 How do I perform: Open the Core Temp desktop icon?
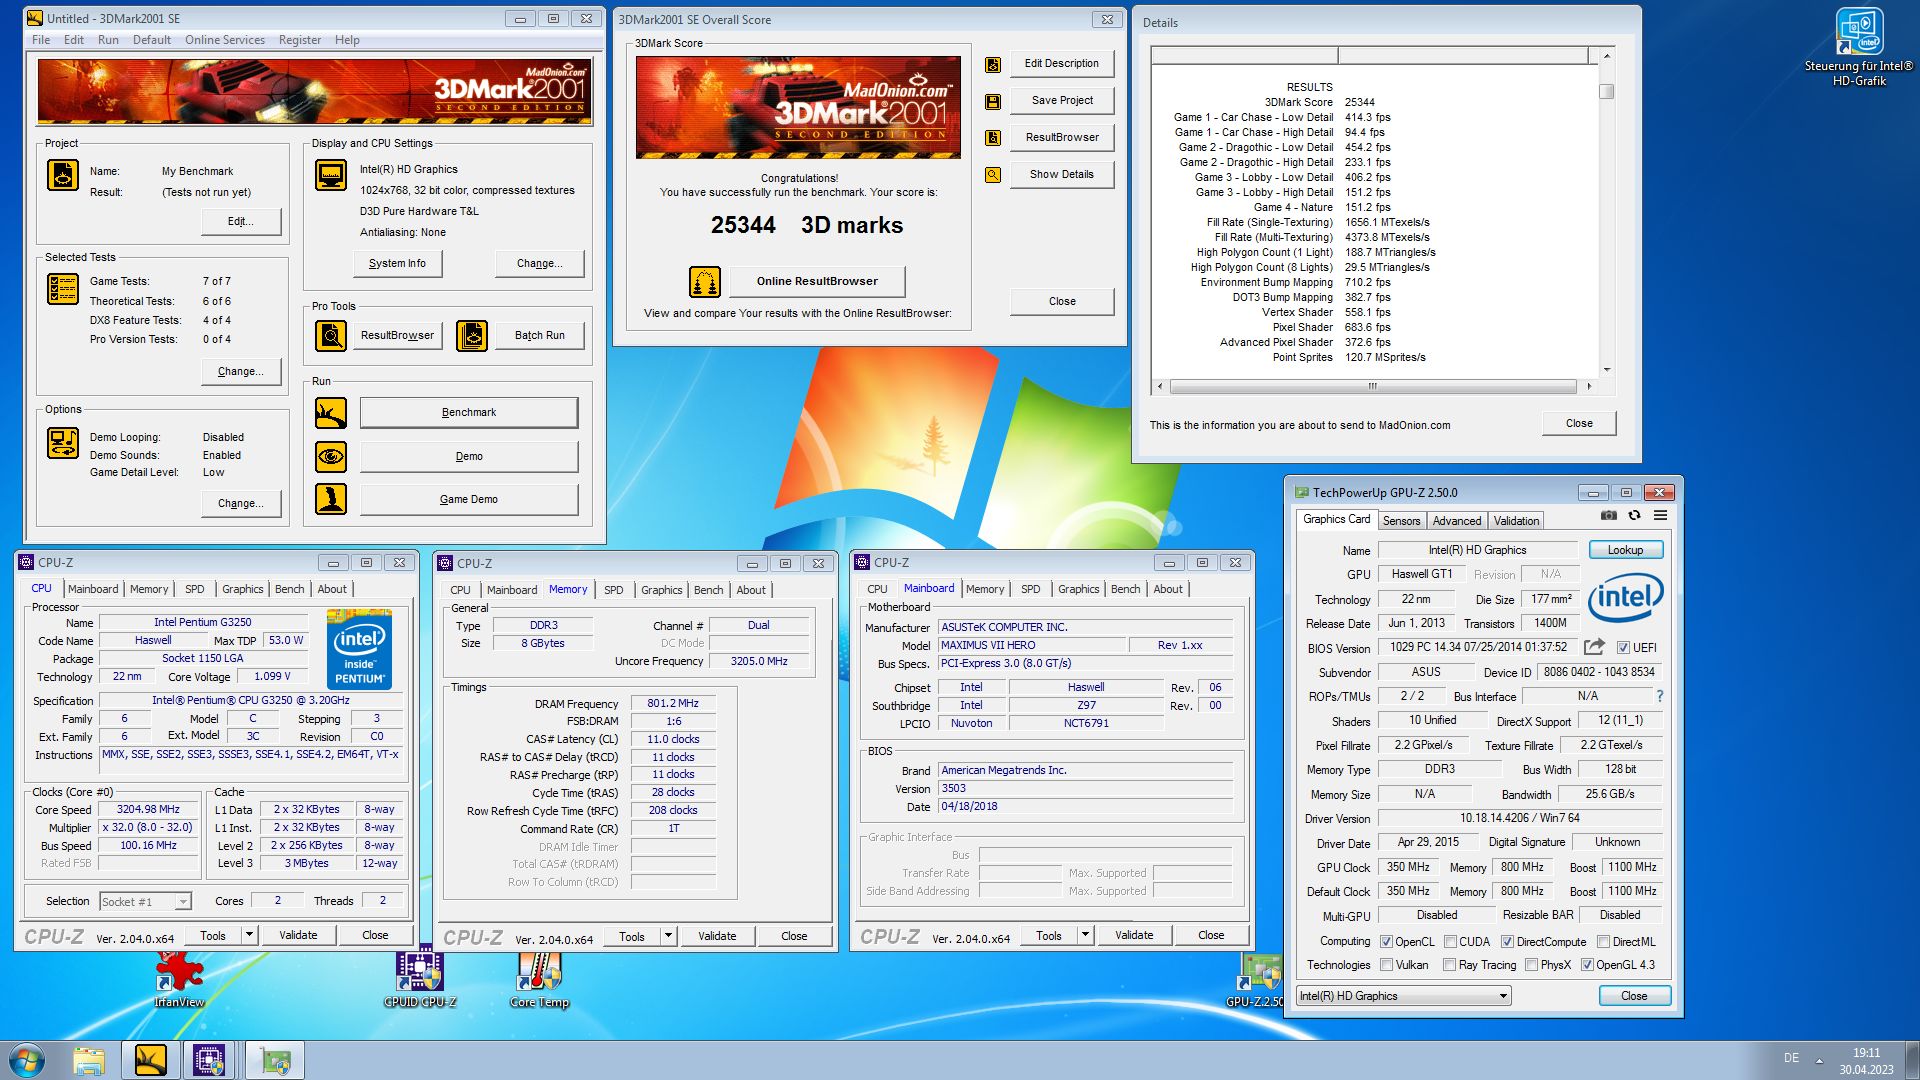point(539,978)
